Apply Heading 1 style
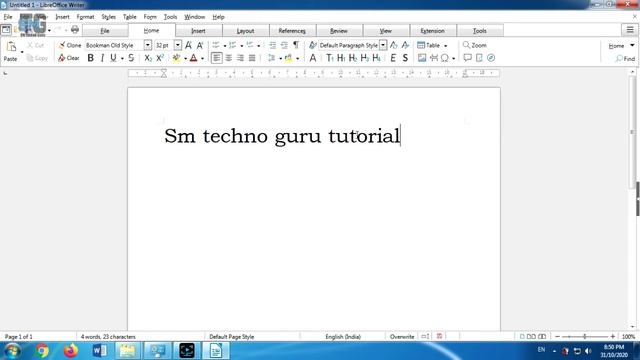The height and width of the screenshot is (360, 640). point(341,58)
